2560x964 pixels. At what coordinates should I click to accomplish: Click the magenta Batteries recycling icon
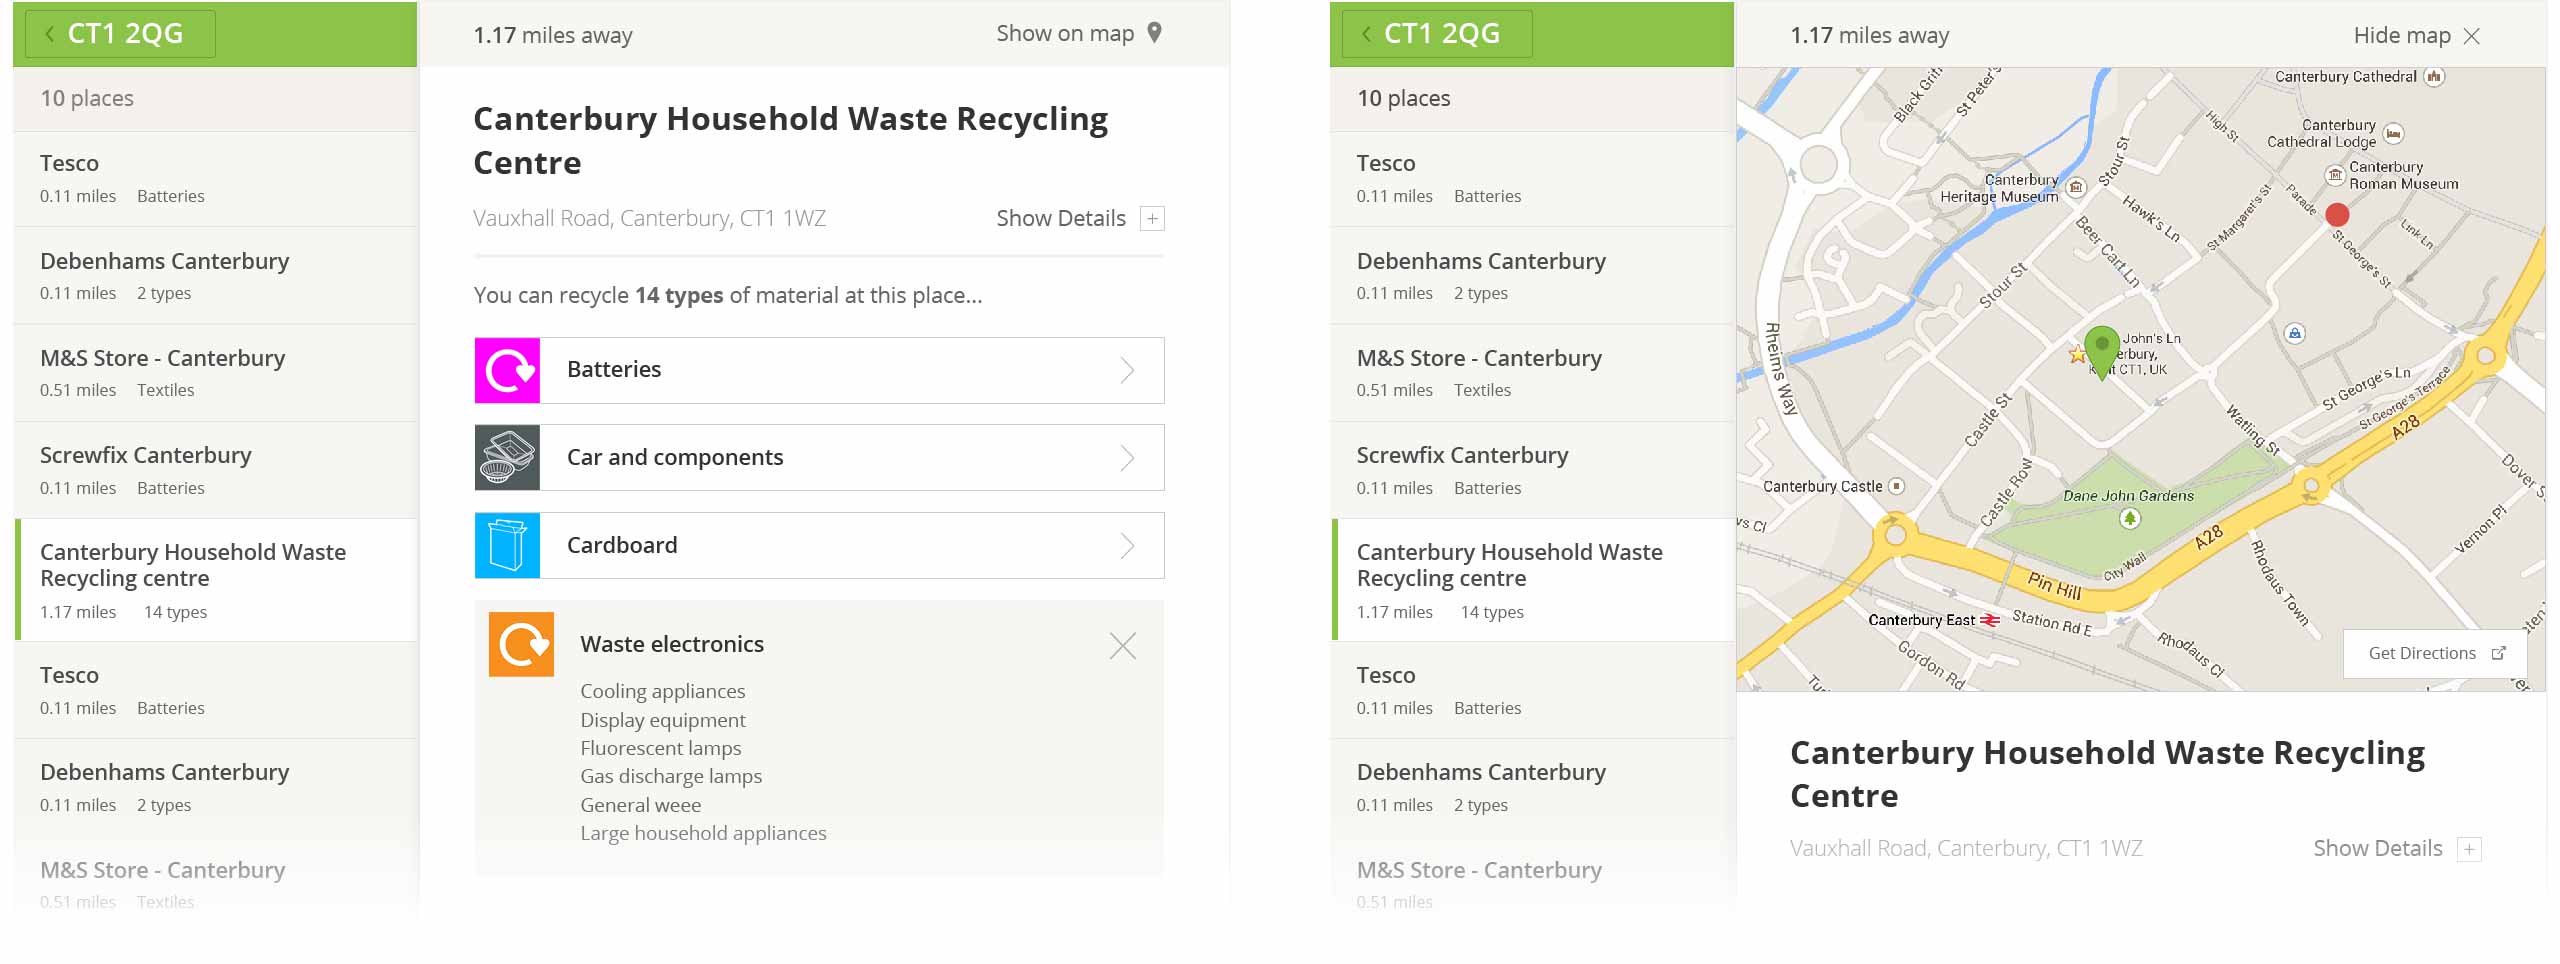508,371
